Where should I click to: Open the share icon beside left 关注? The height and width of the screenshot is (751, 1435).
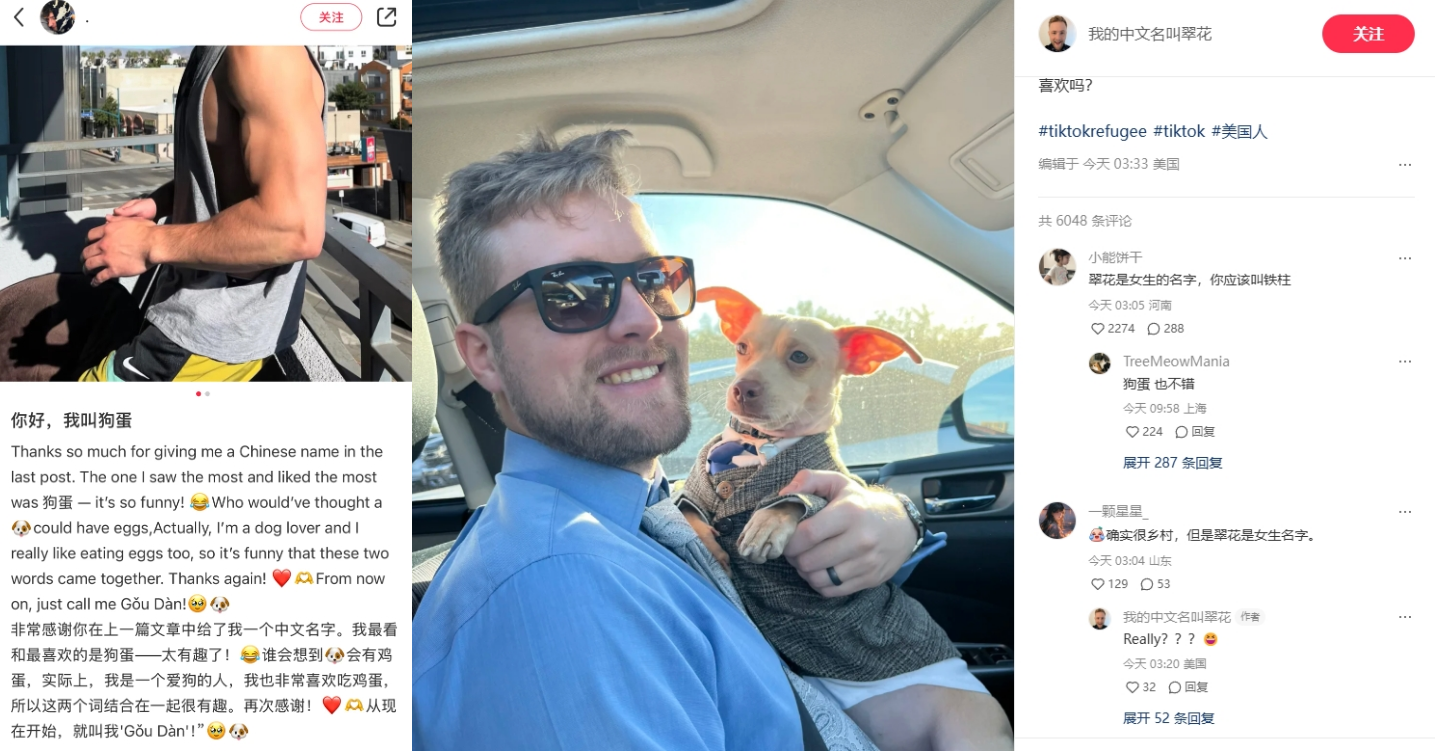(386, 17)
